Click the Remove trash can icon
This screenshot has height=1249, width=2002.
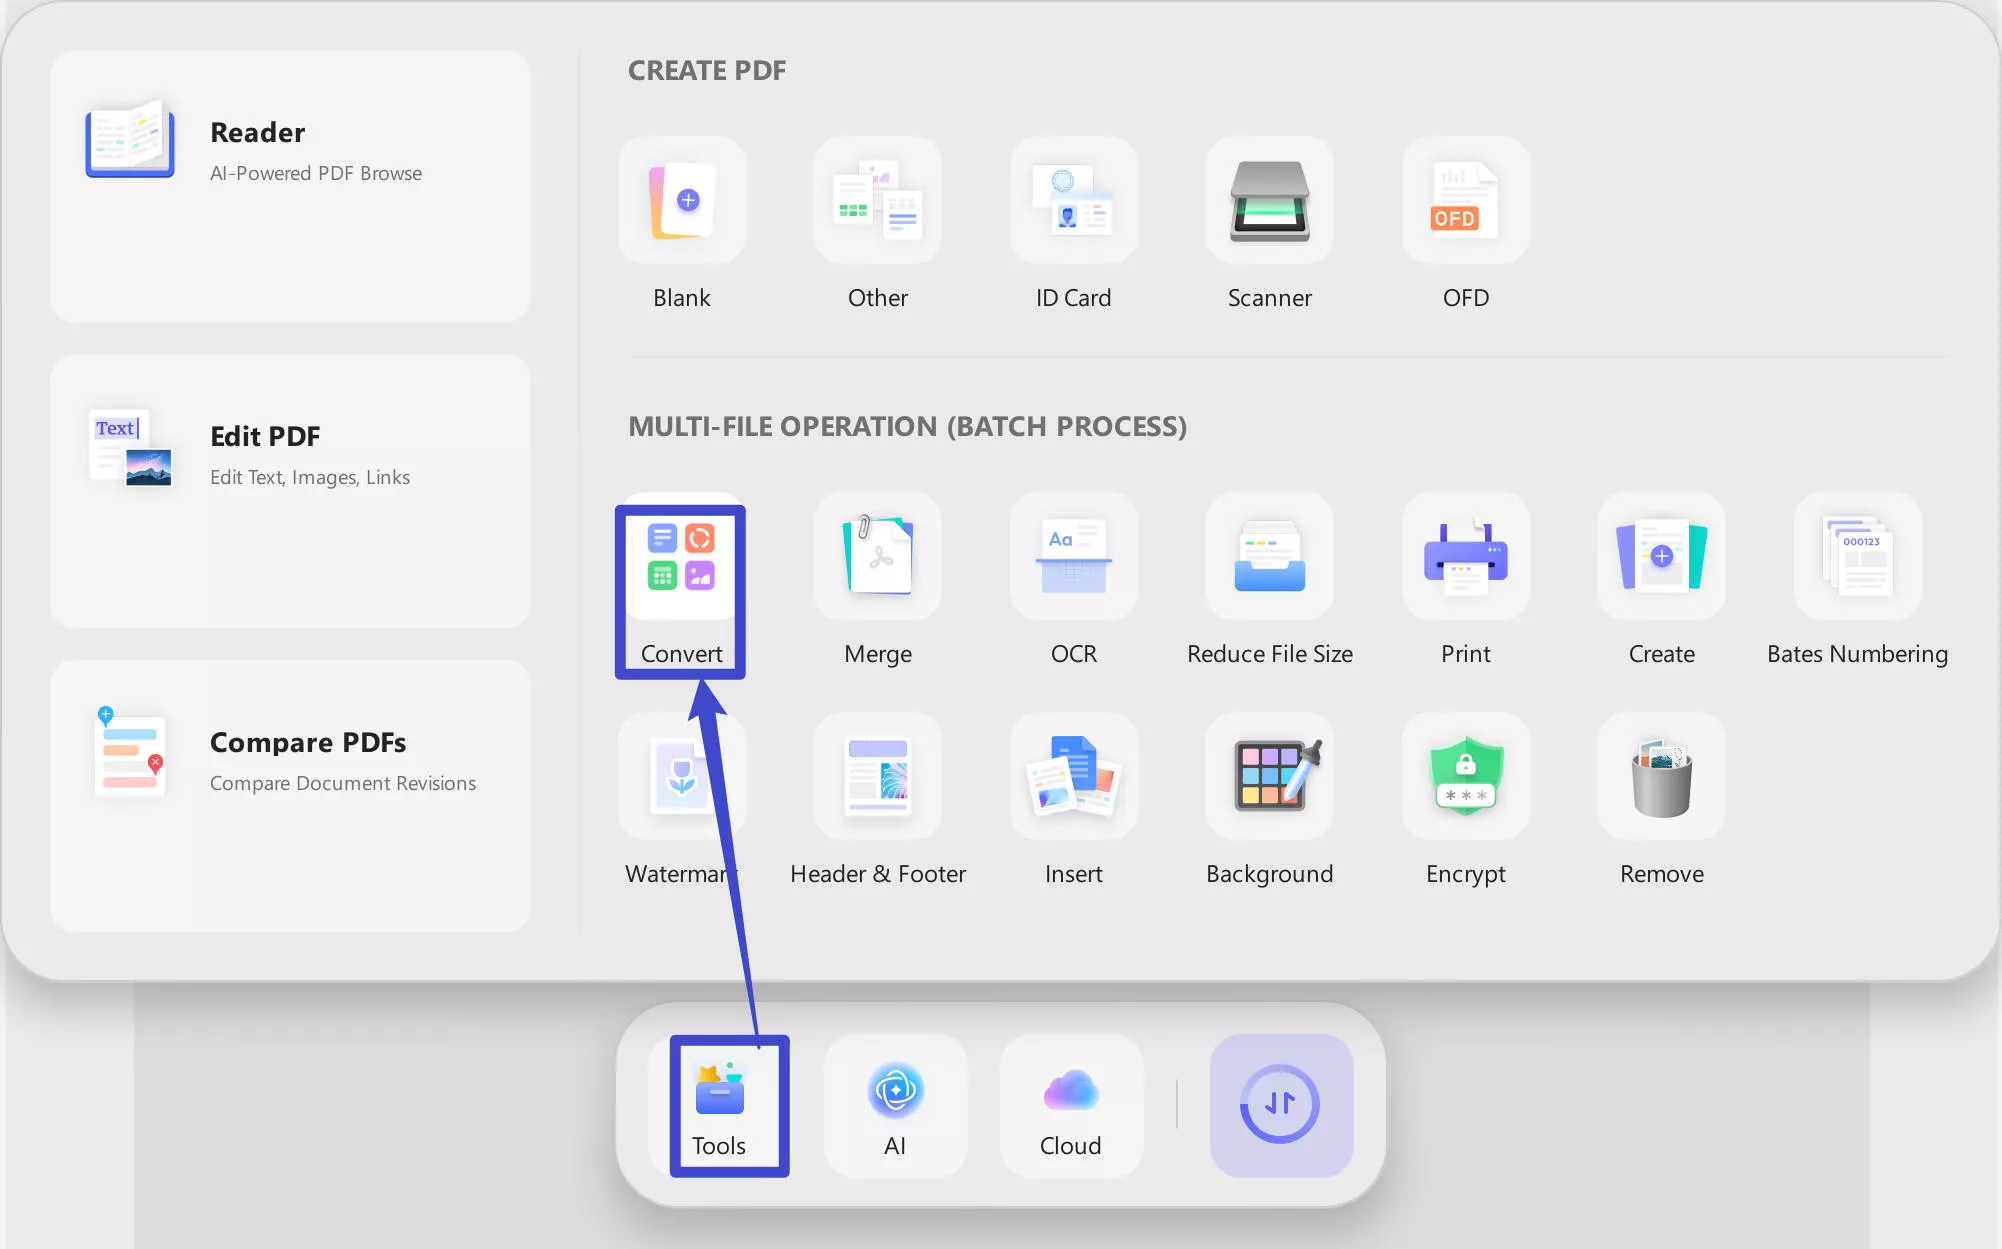[1661, 777]
